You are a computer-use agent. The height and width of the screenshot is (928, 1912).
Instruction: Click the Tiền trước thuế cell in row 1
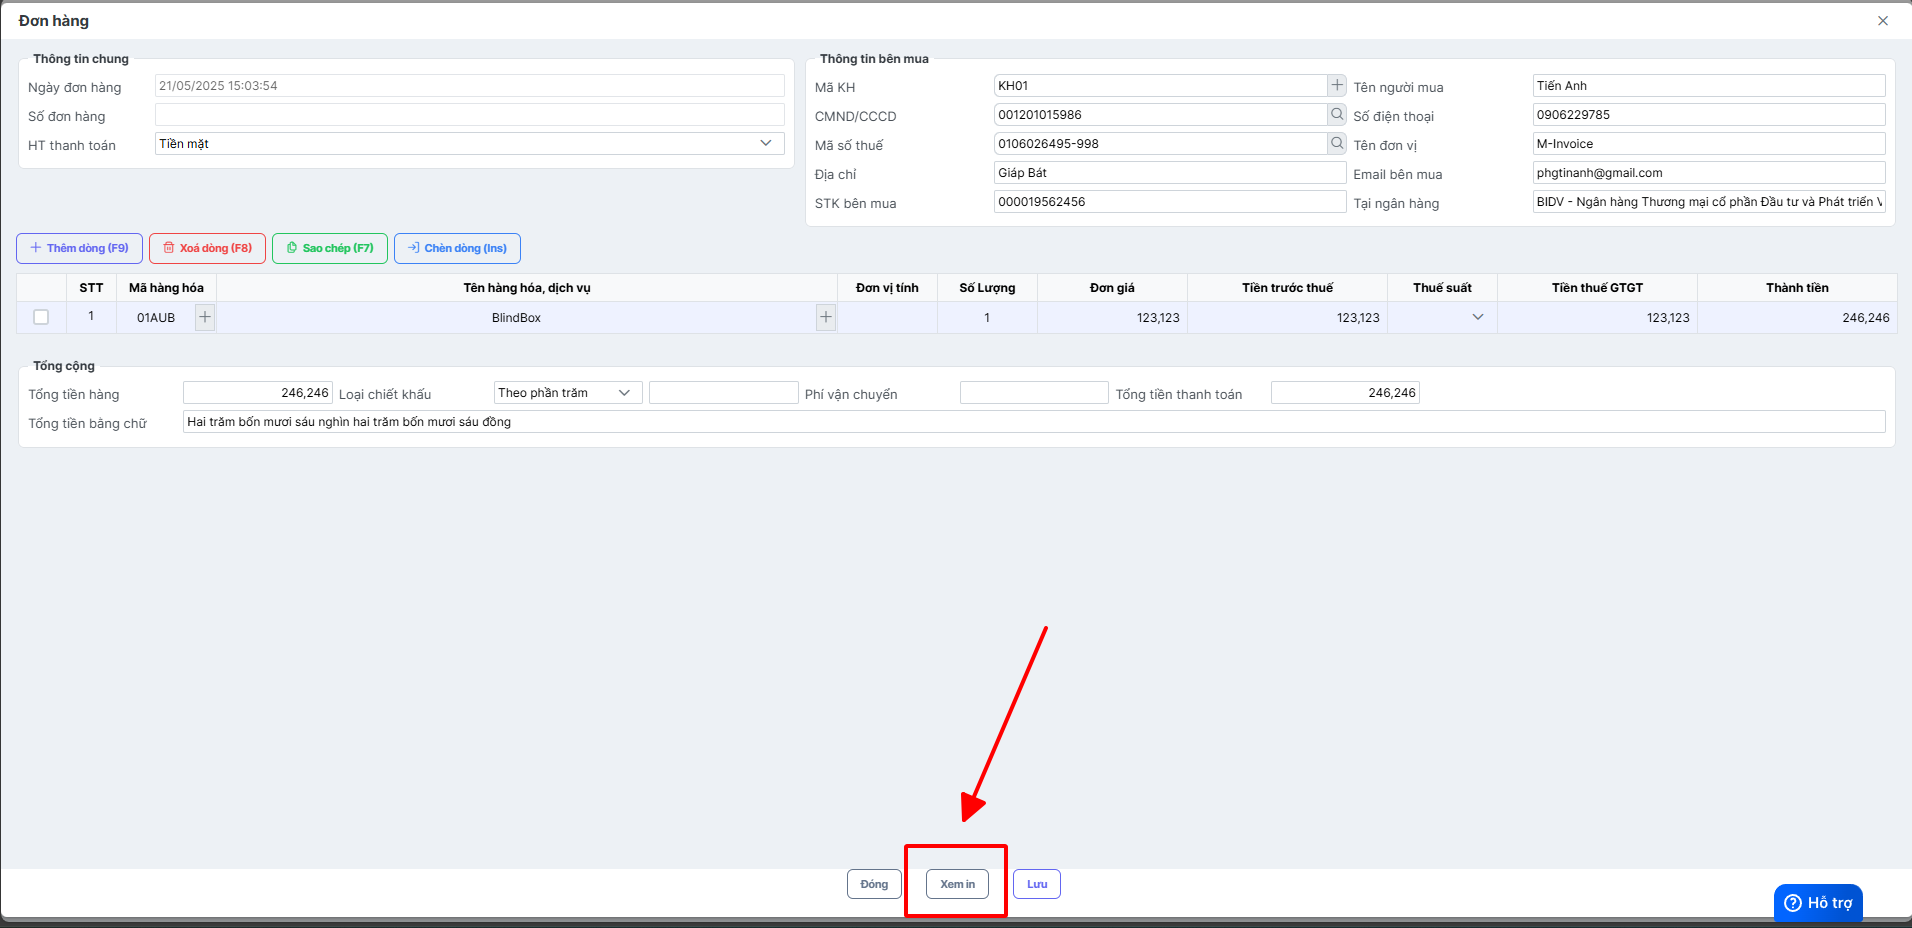click(x=1287, y=317)
